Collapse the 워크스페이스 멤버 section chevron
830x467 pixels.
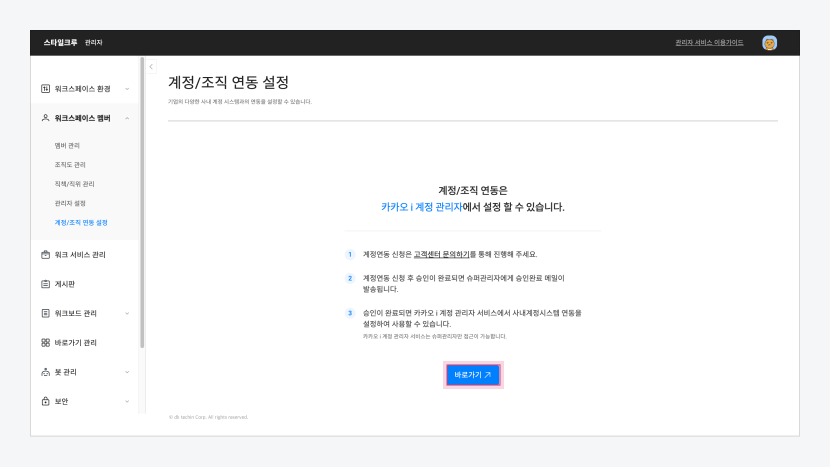tap(127, 118)
